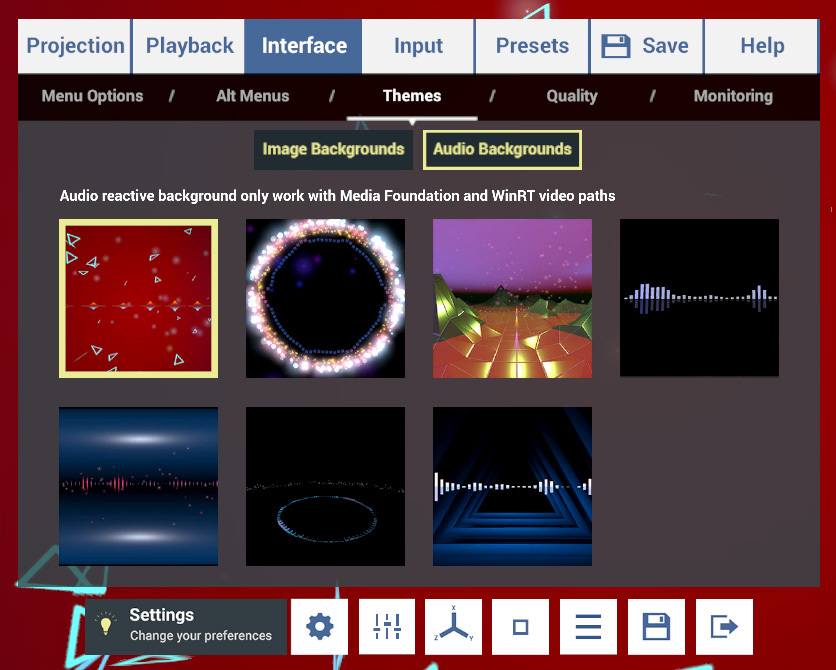836x670 pixels.
Task: Click the Save button in top bar
Action: click(x=646, y=46)
